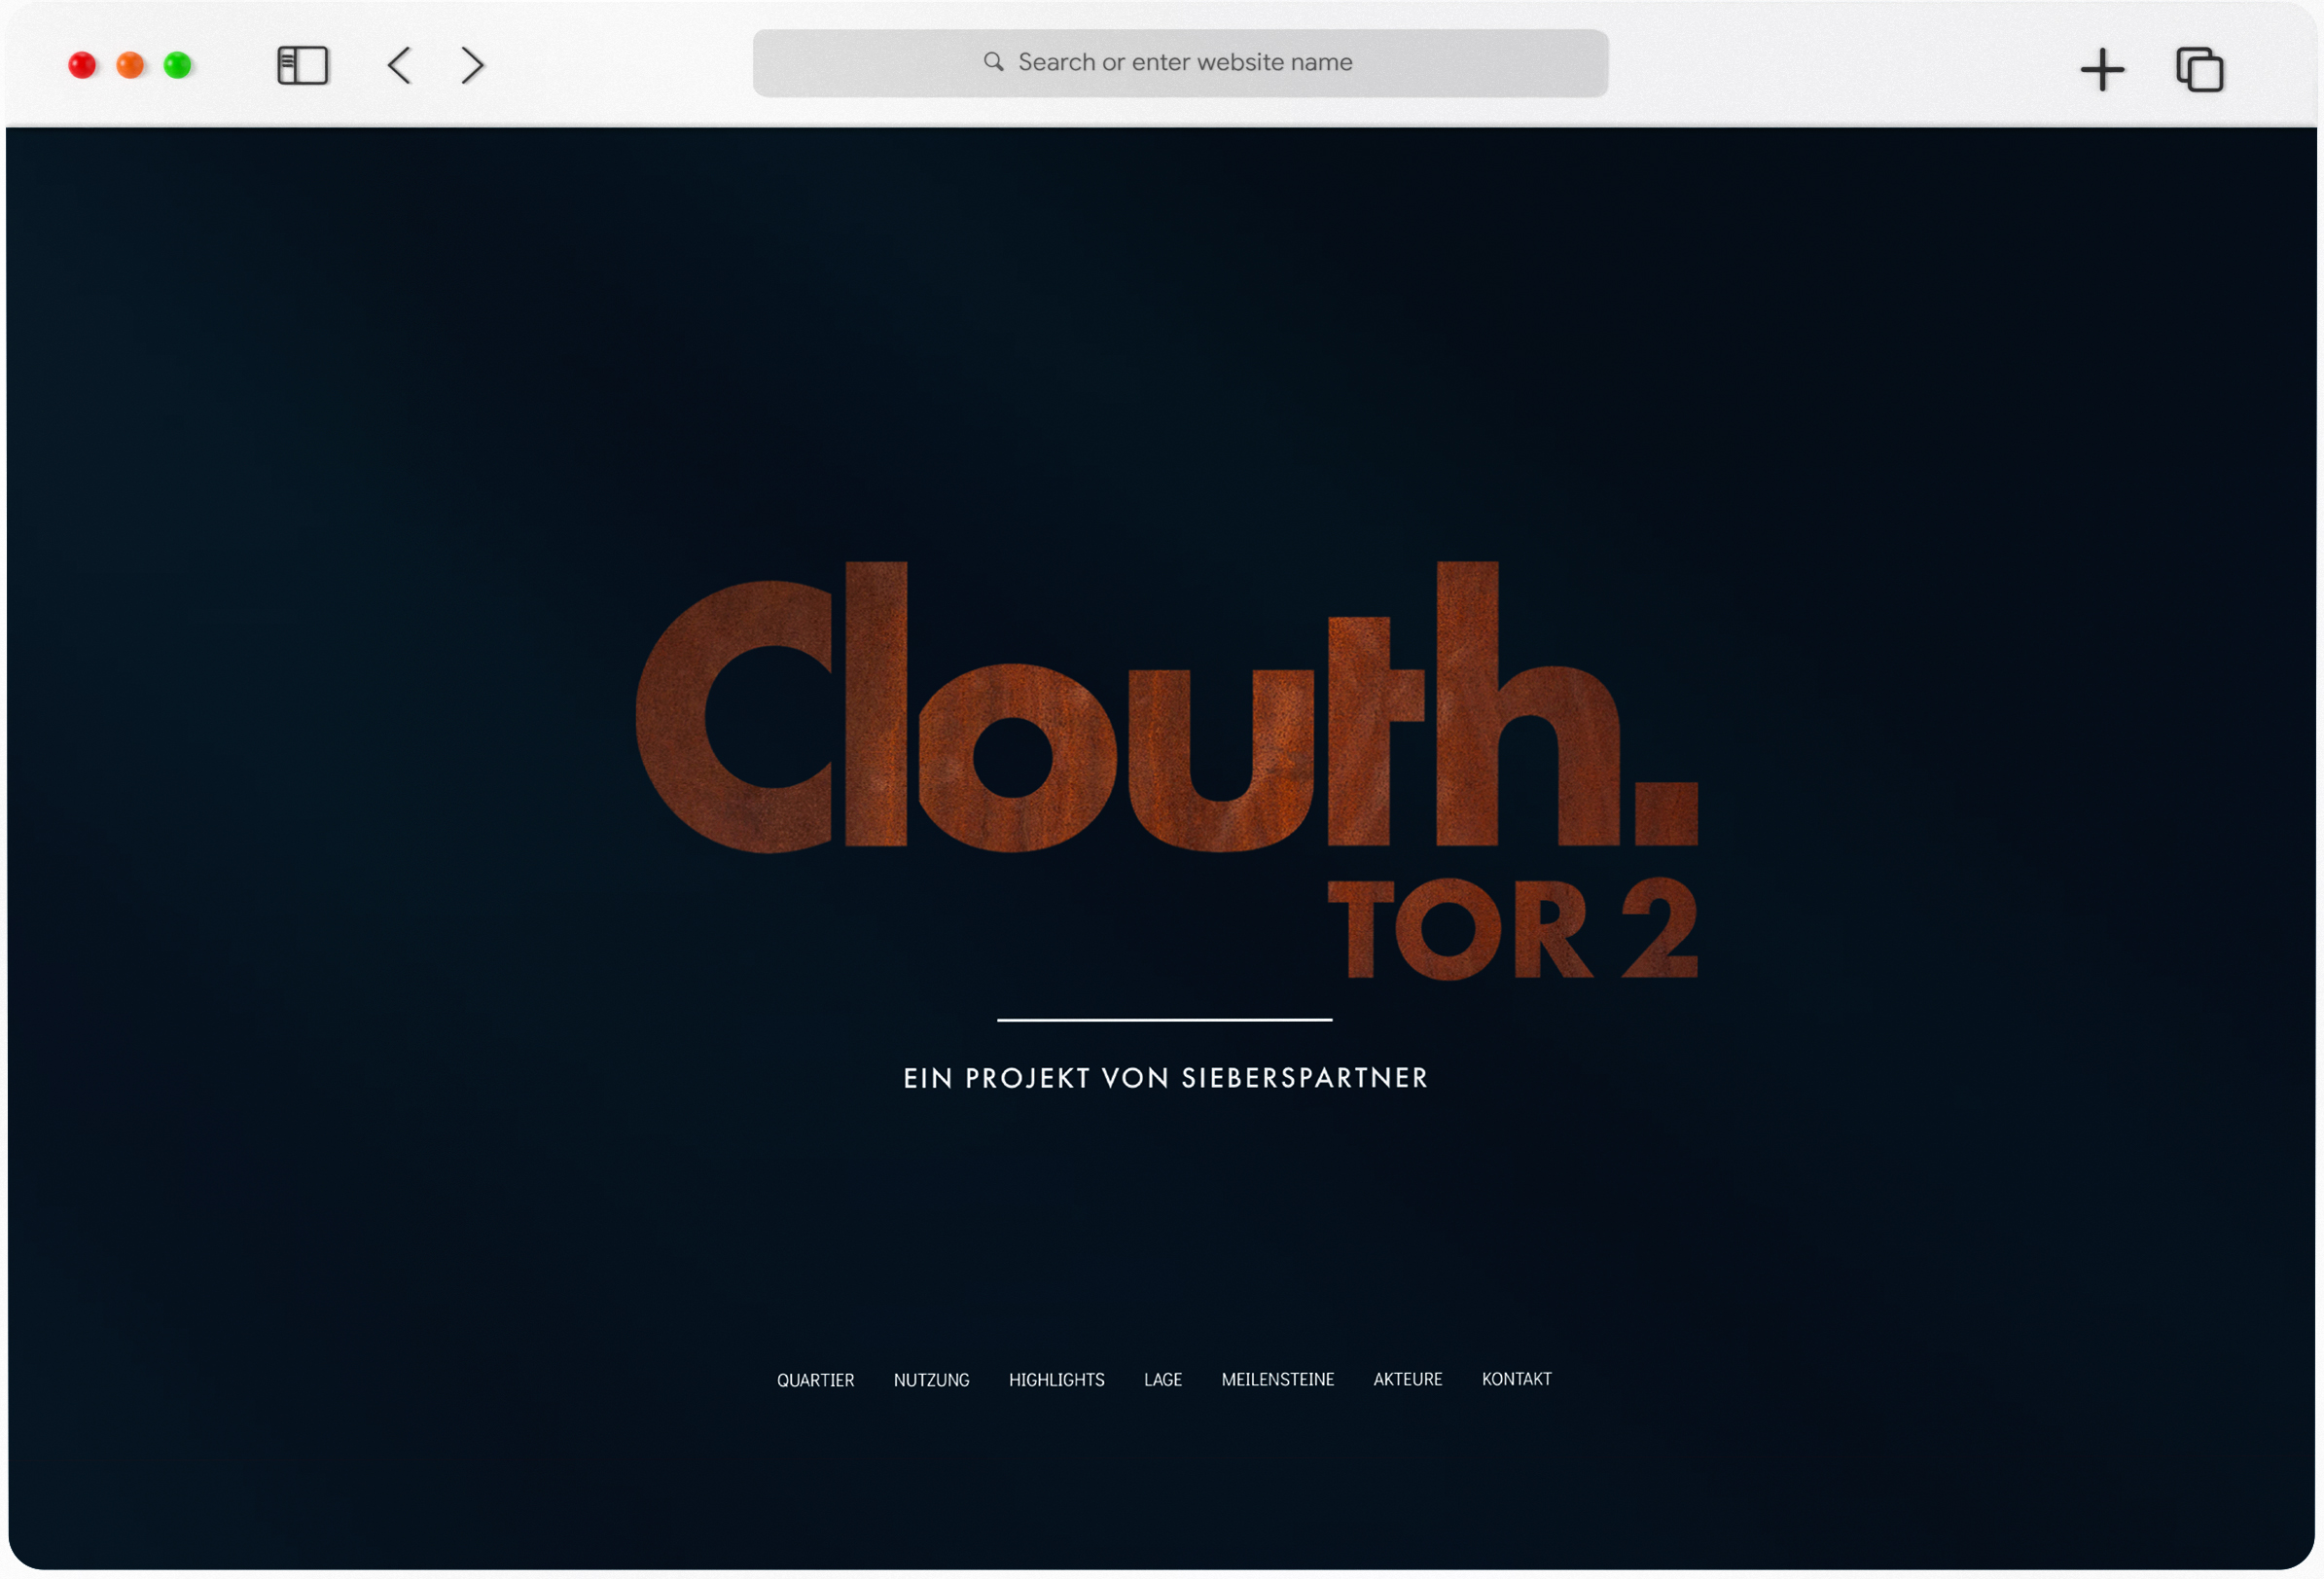Toggle the browser sidebar icon
This screenshot has height=1579, width=2324.
(302, 66)
